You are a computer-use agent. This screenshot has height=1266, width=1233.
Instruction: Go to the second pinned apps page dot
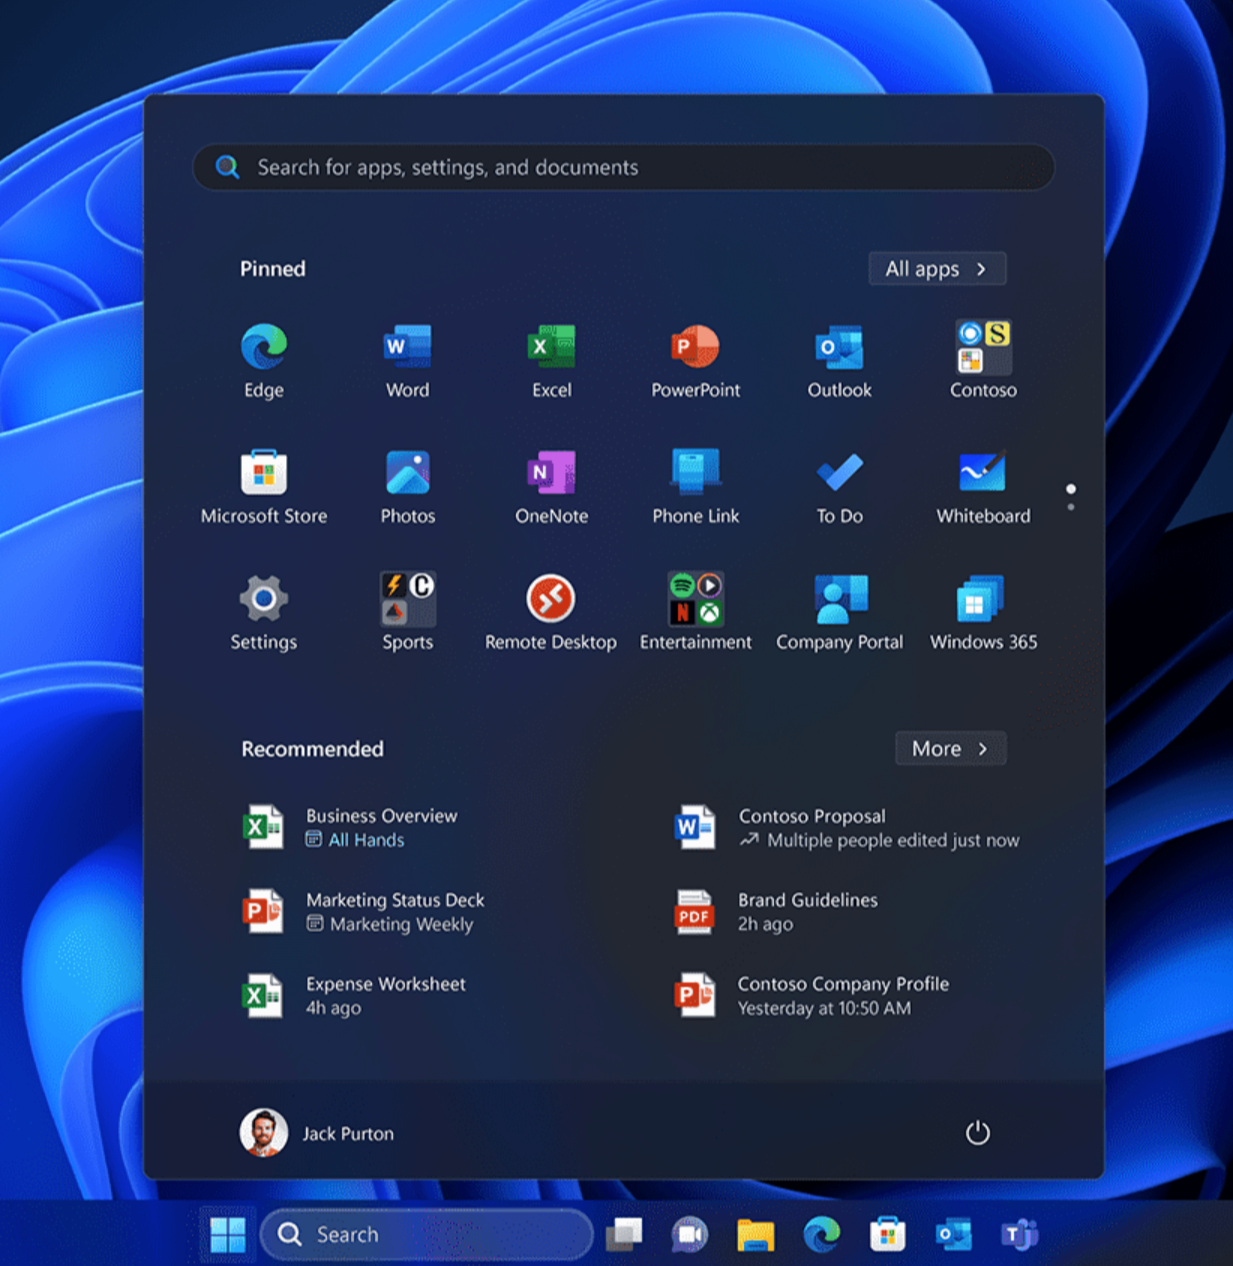(x=1071, y=507)
